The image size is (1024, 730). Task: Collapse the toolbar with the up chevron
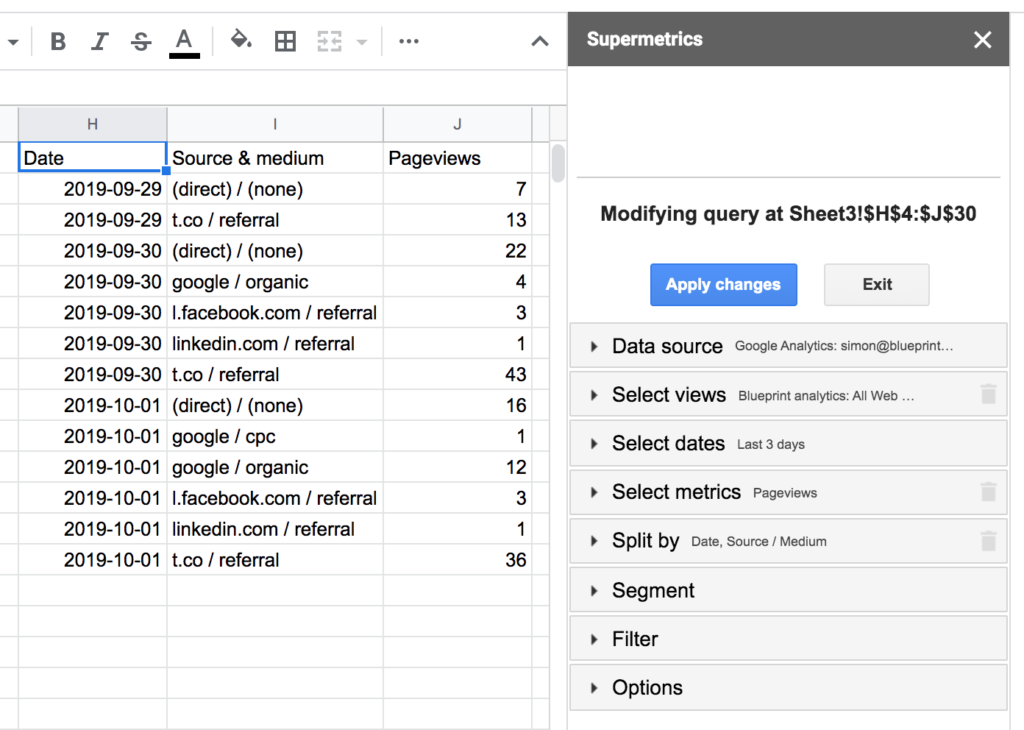[539, 41]
